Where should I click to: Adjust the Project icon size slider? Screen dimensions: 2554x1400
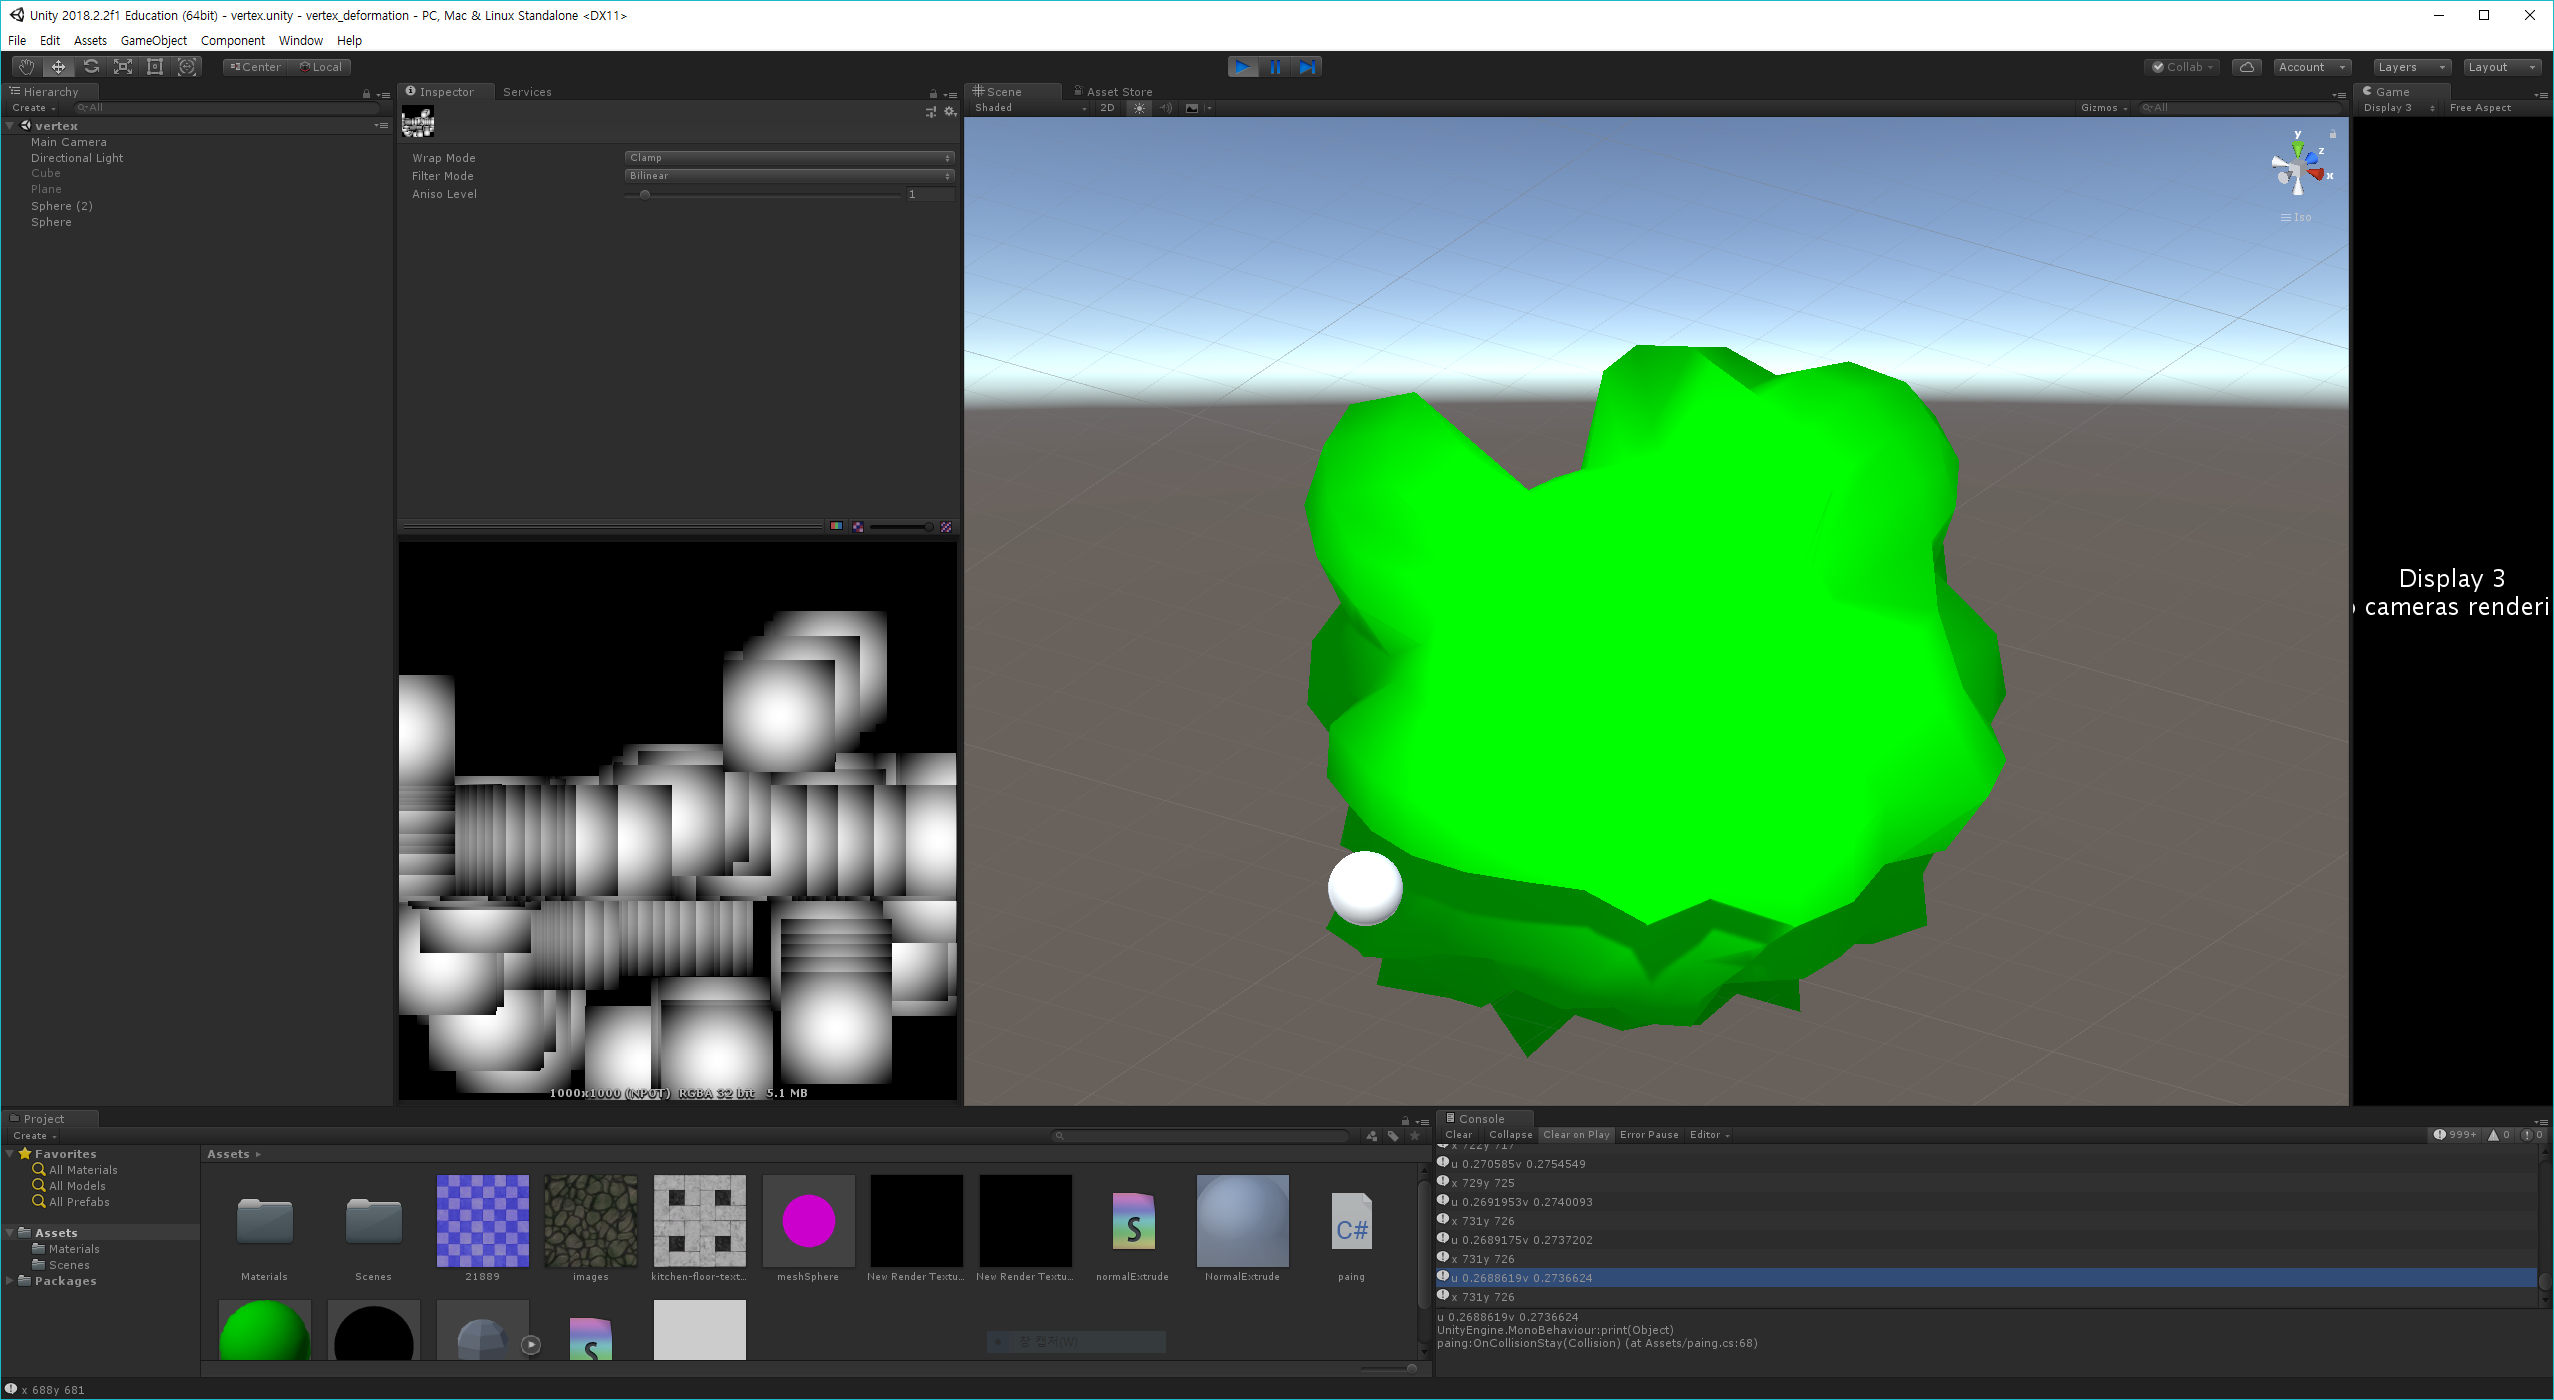point(1390,1369)
